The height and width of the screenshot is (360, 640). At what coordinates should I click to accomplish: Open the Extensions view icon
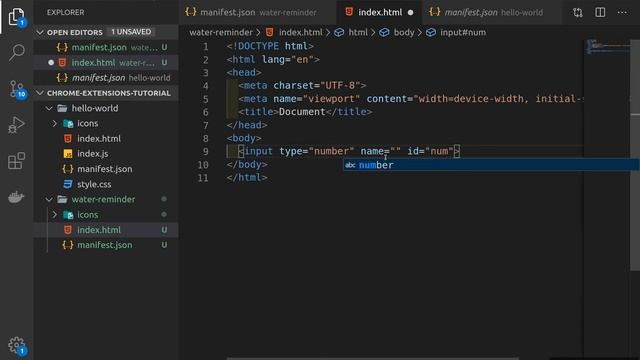coord(16,161)
